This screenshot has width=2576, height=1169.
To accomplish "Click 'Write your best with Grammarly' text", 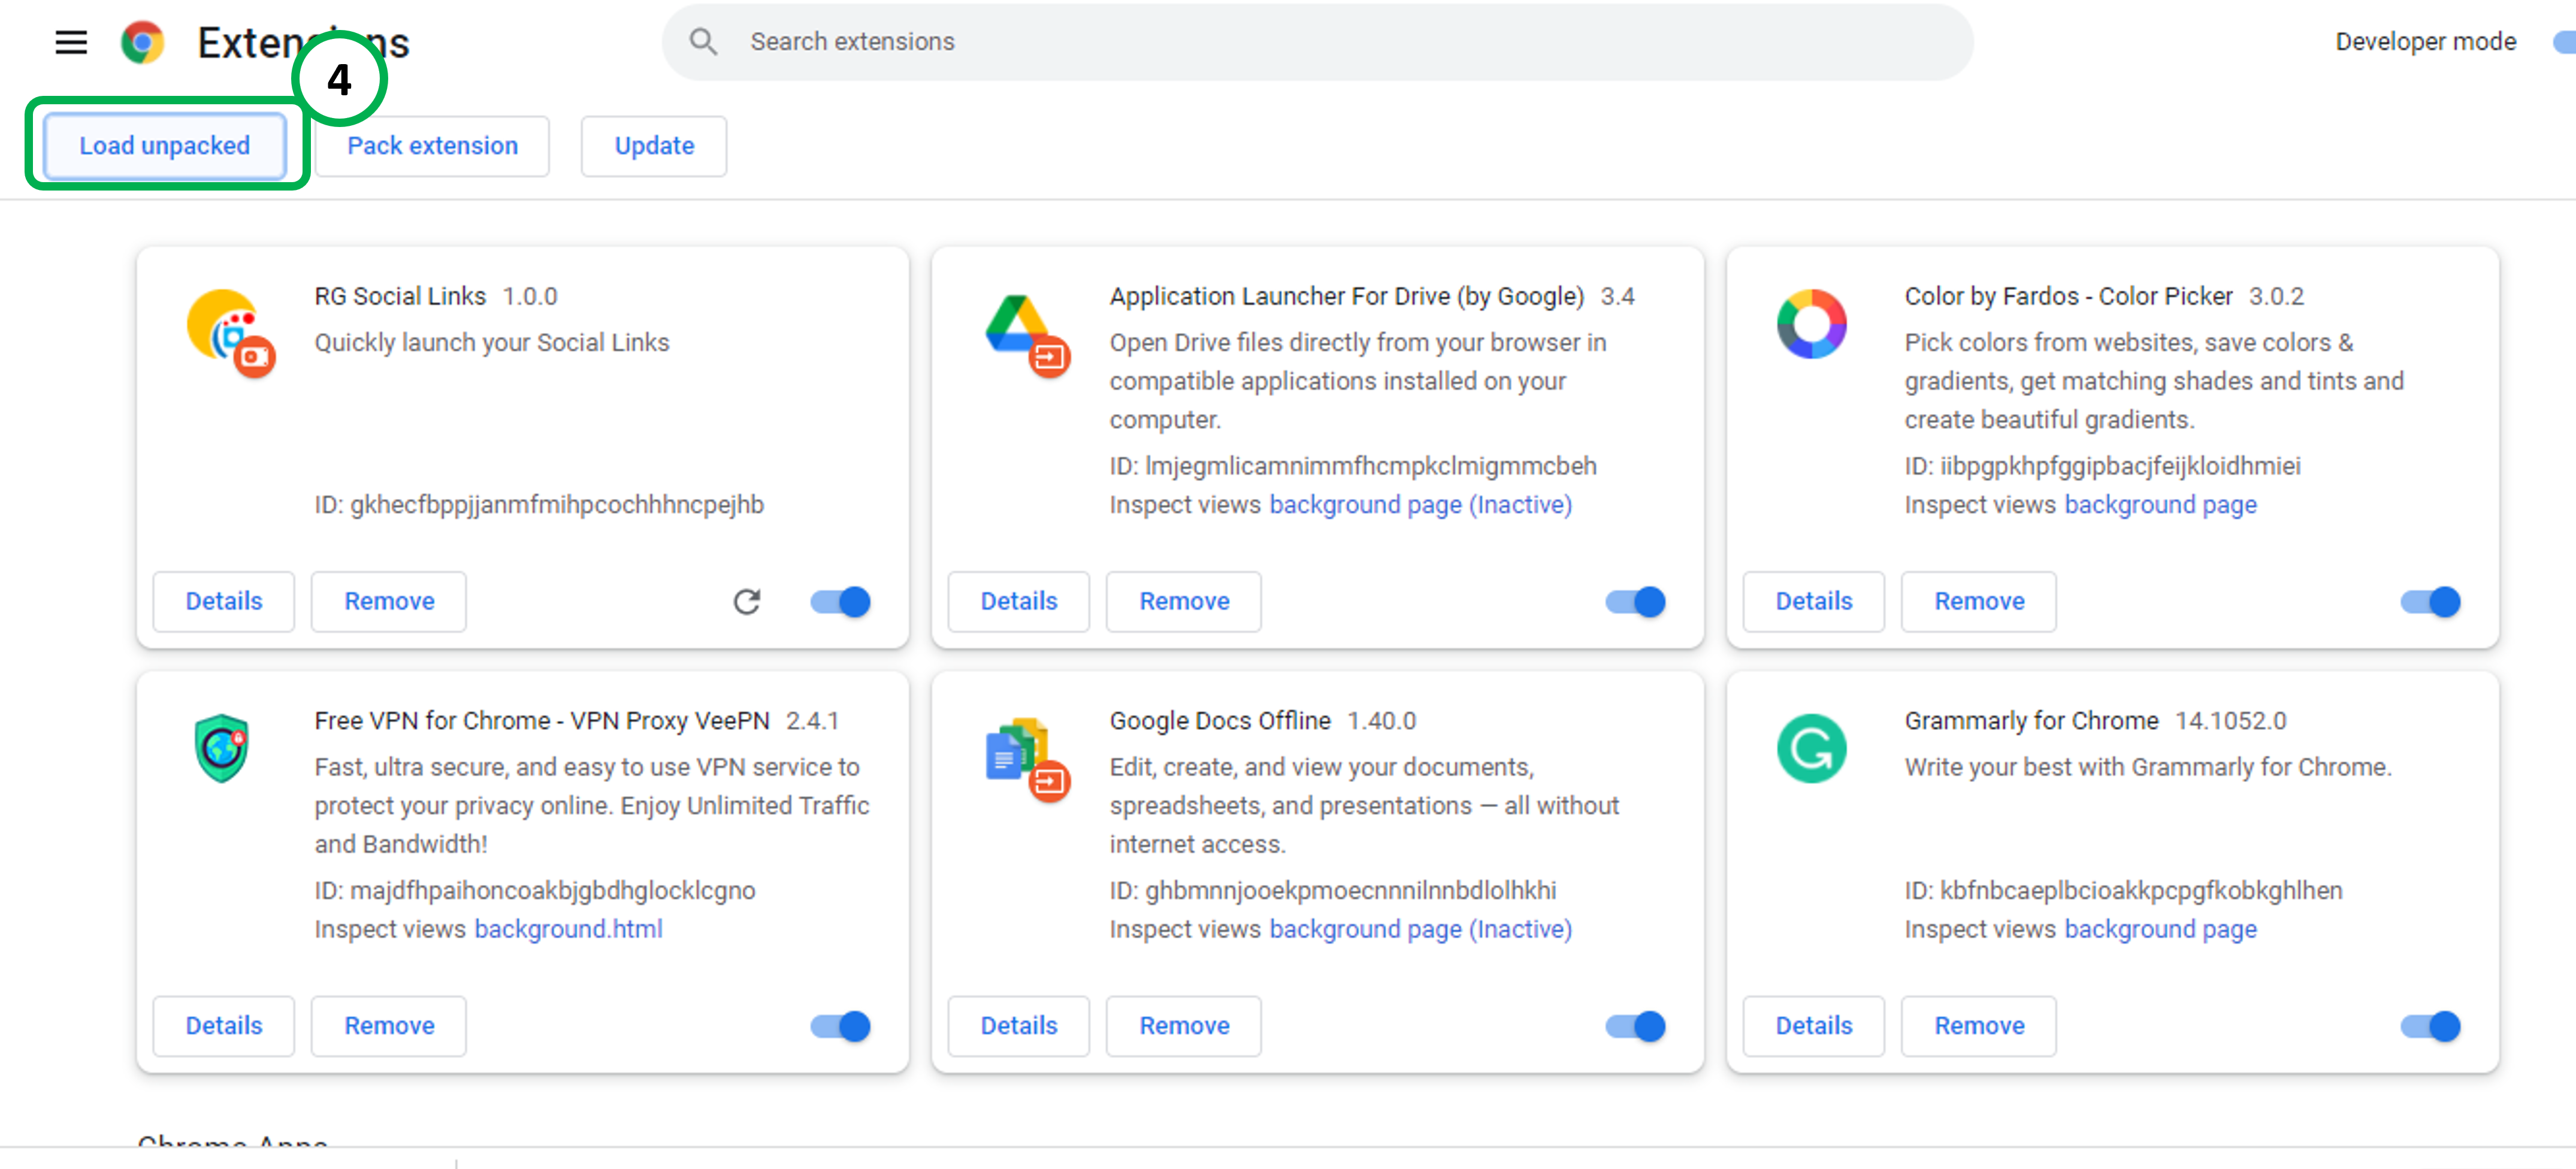I will 2147,767.
